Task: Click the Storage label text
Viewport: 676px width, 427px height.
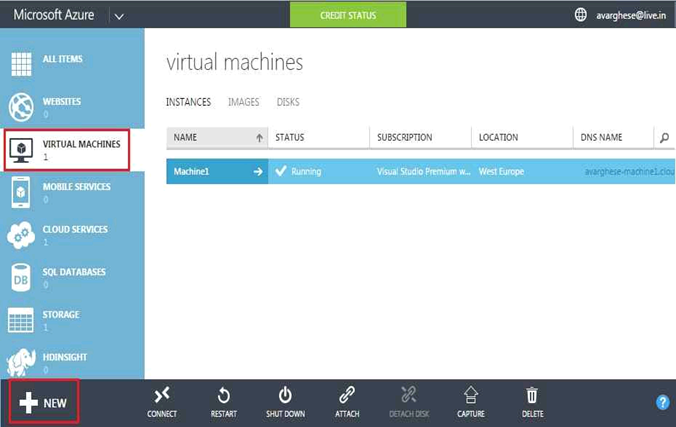Action: click(x=61, y=315)
